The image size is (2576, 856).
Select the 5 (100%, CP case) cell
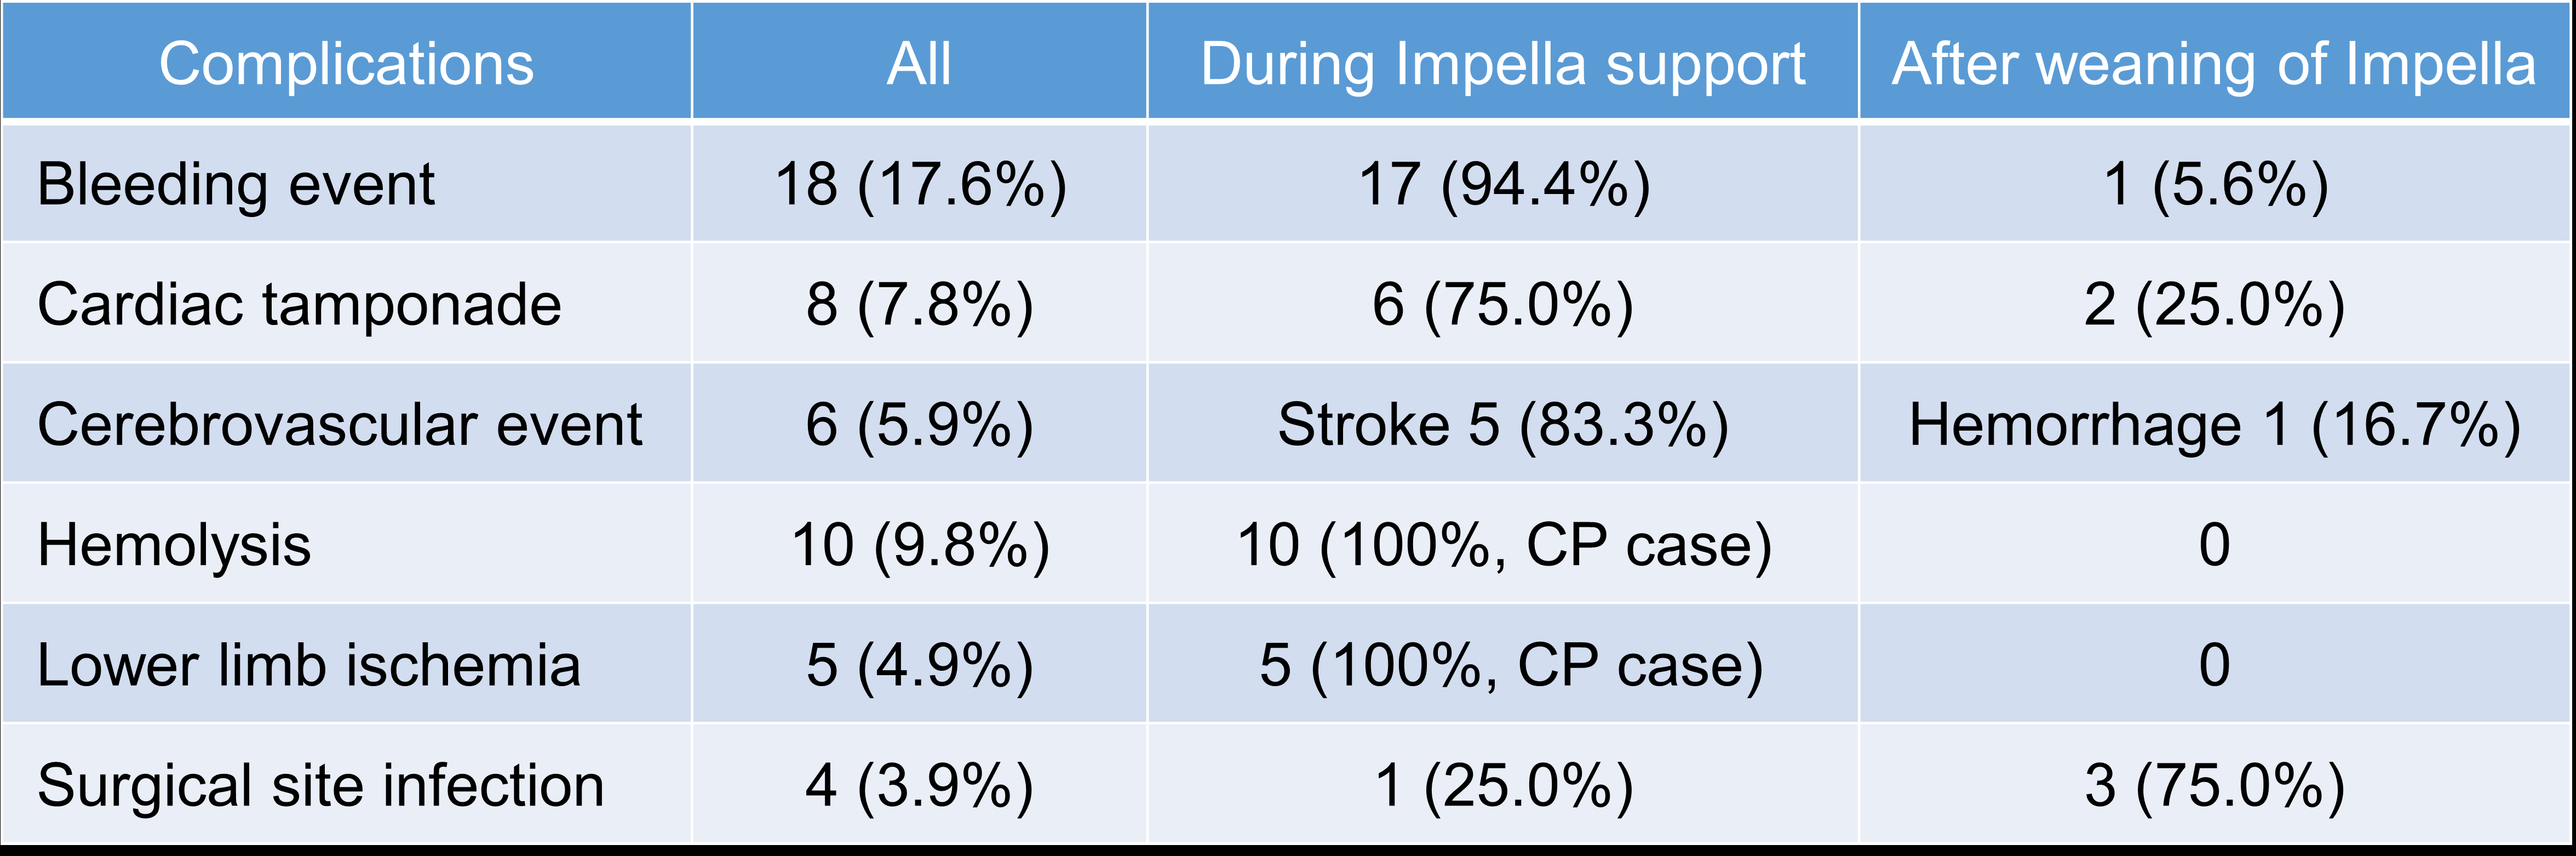coord(1510,665)
